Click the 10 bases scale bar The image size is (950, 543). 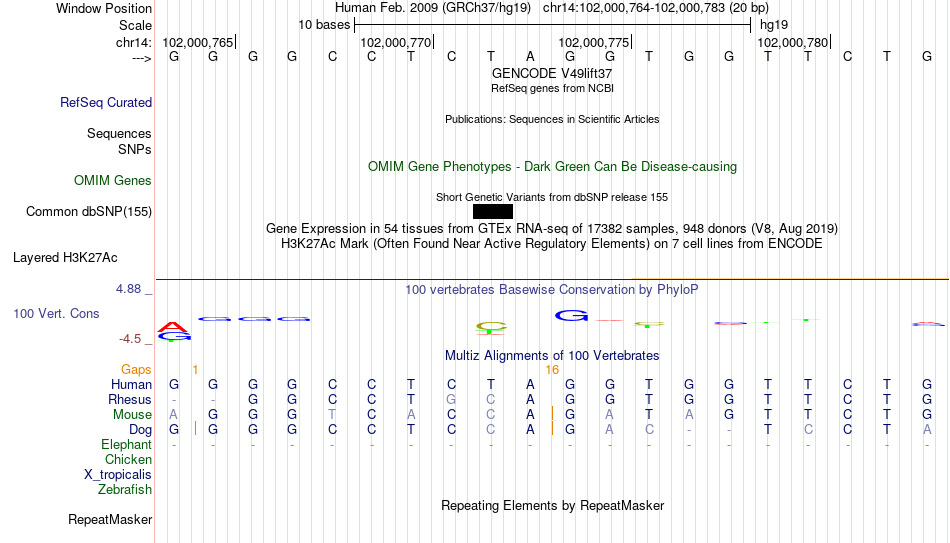553,25
